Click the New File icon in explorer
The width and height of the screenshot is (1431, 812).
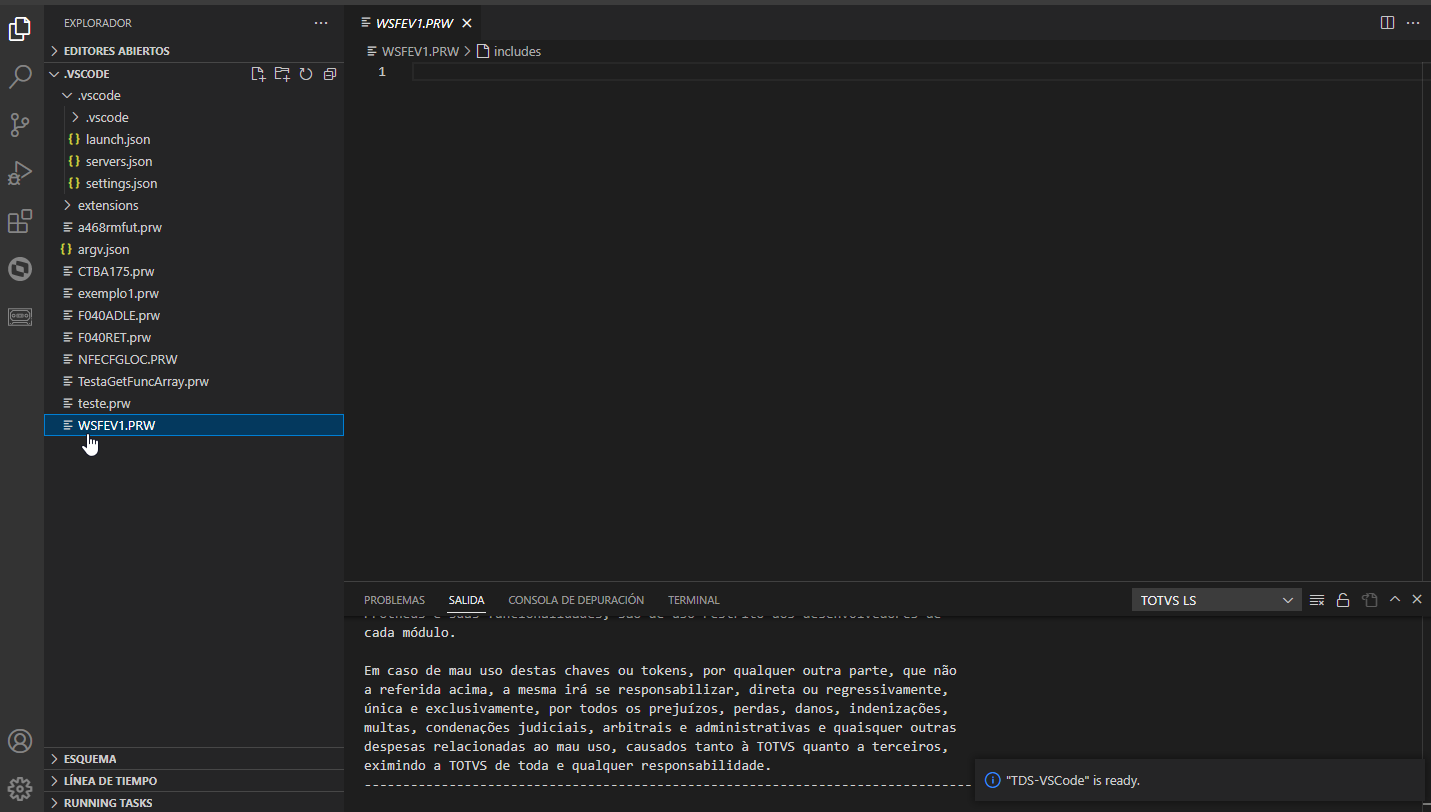258,74
